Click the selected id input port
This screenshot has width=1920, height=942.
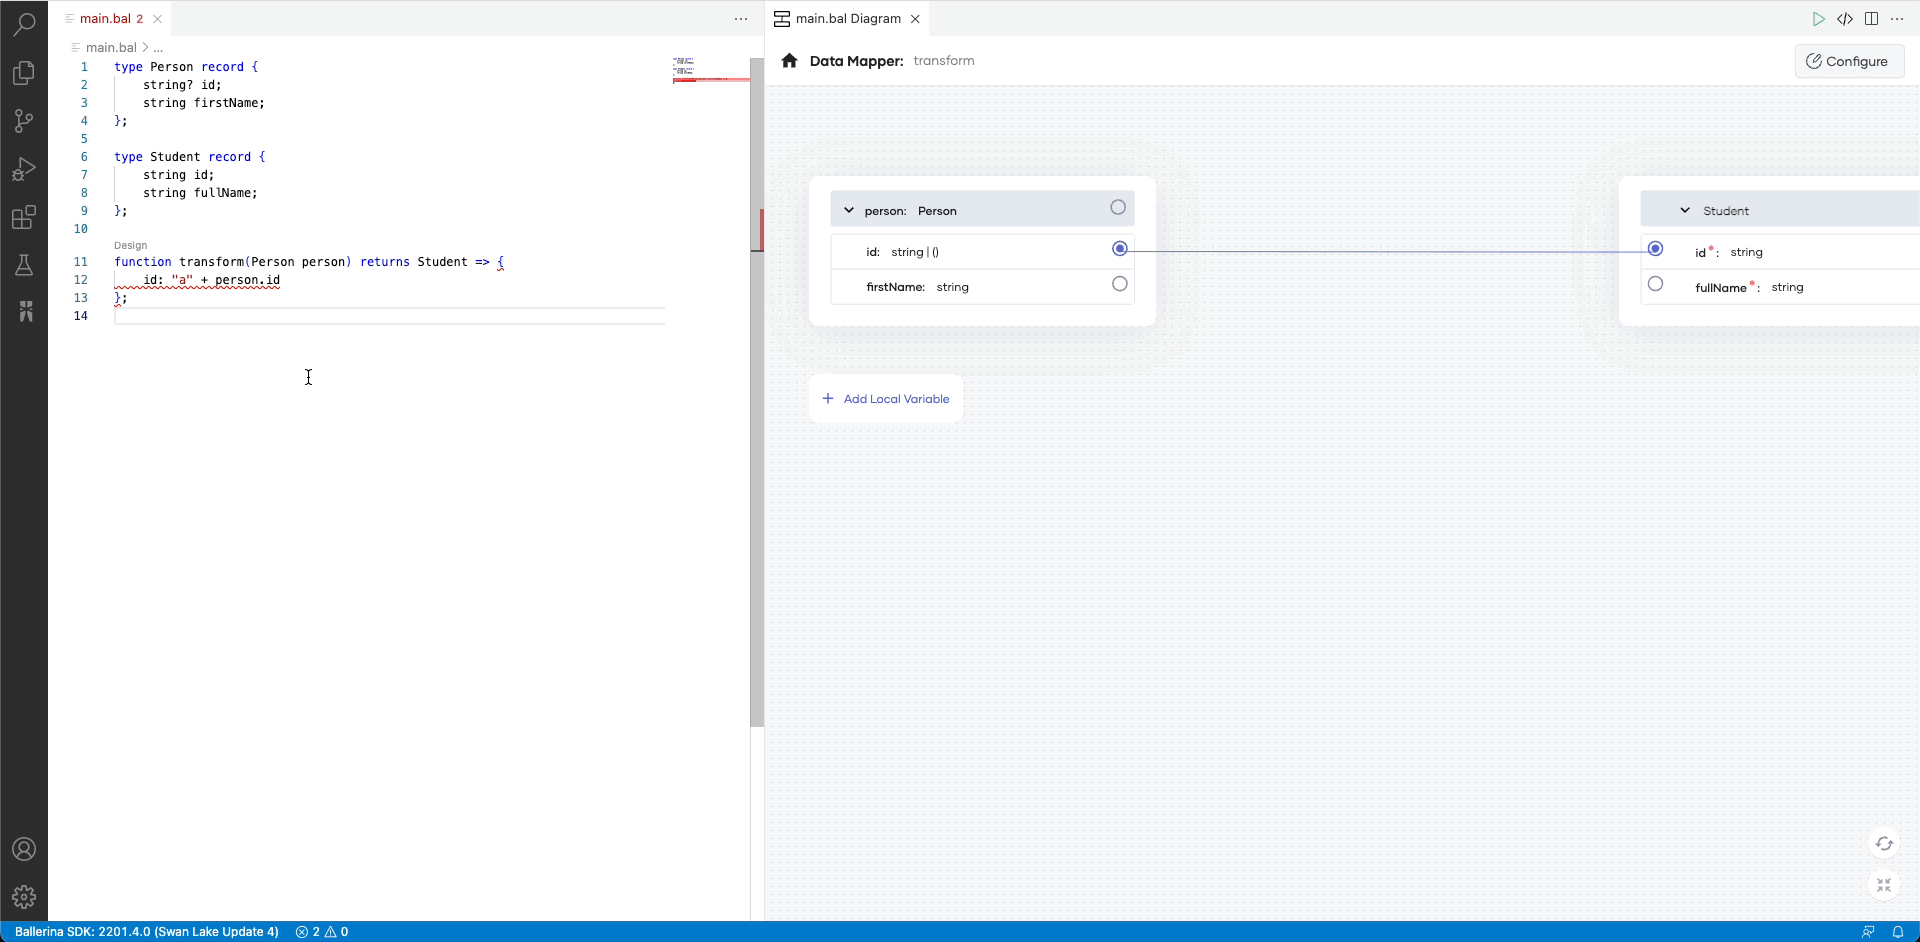1119,249
